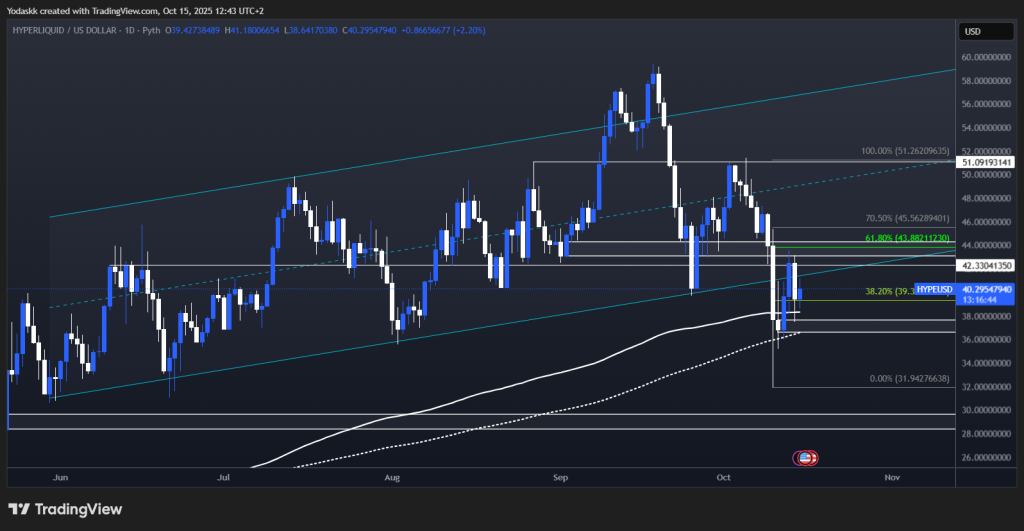Click the 0.00% Fibonacci level label
This screenshot has width=1024, height=531.
pos(910,378)
